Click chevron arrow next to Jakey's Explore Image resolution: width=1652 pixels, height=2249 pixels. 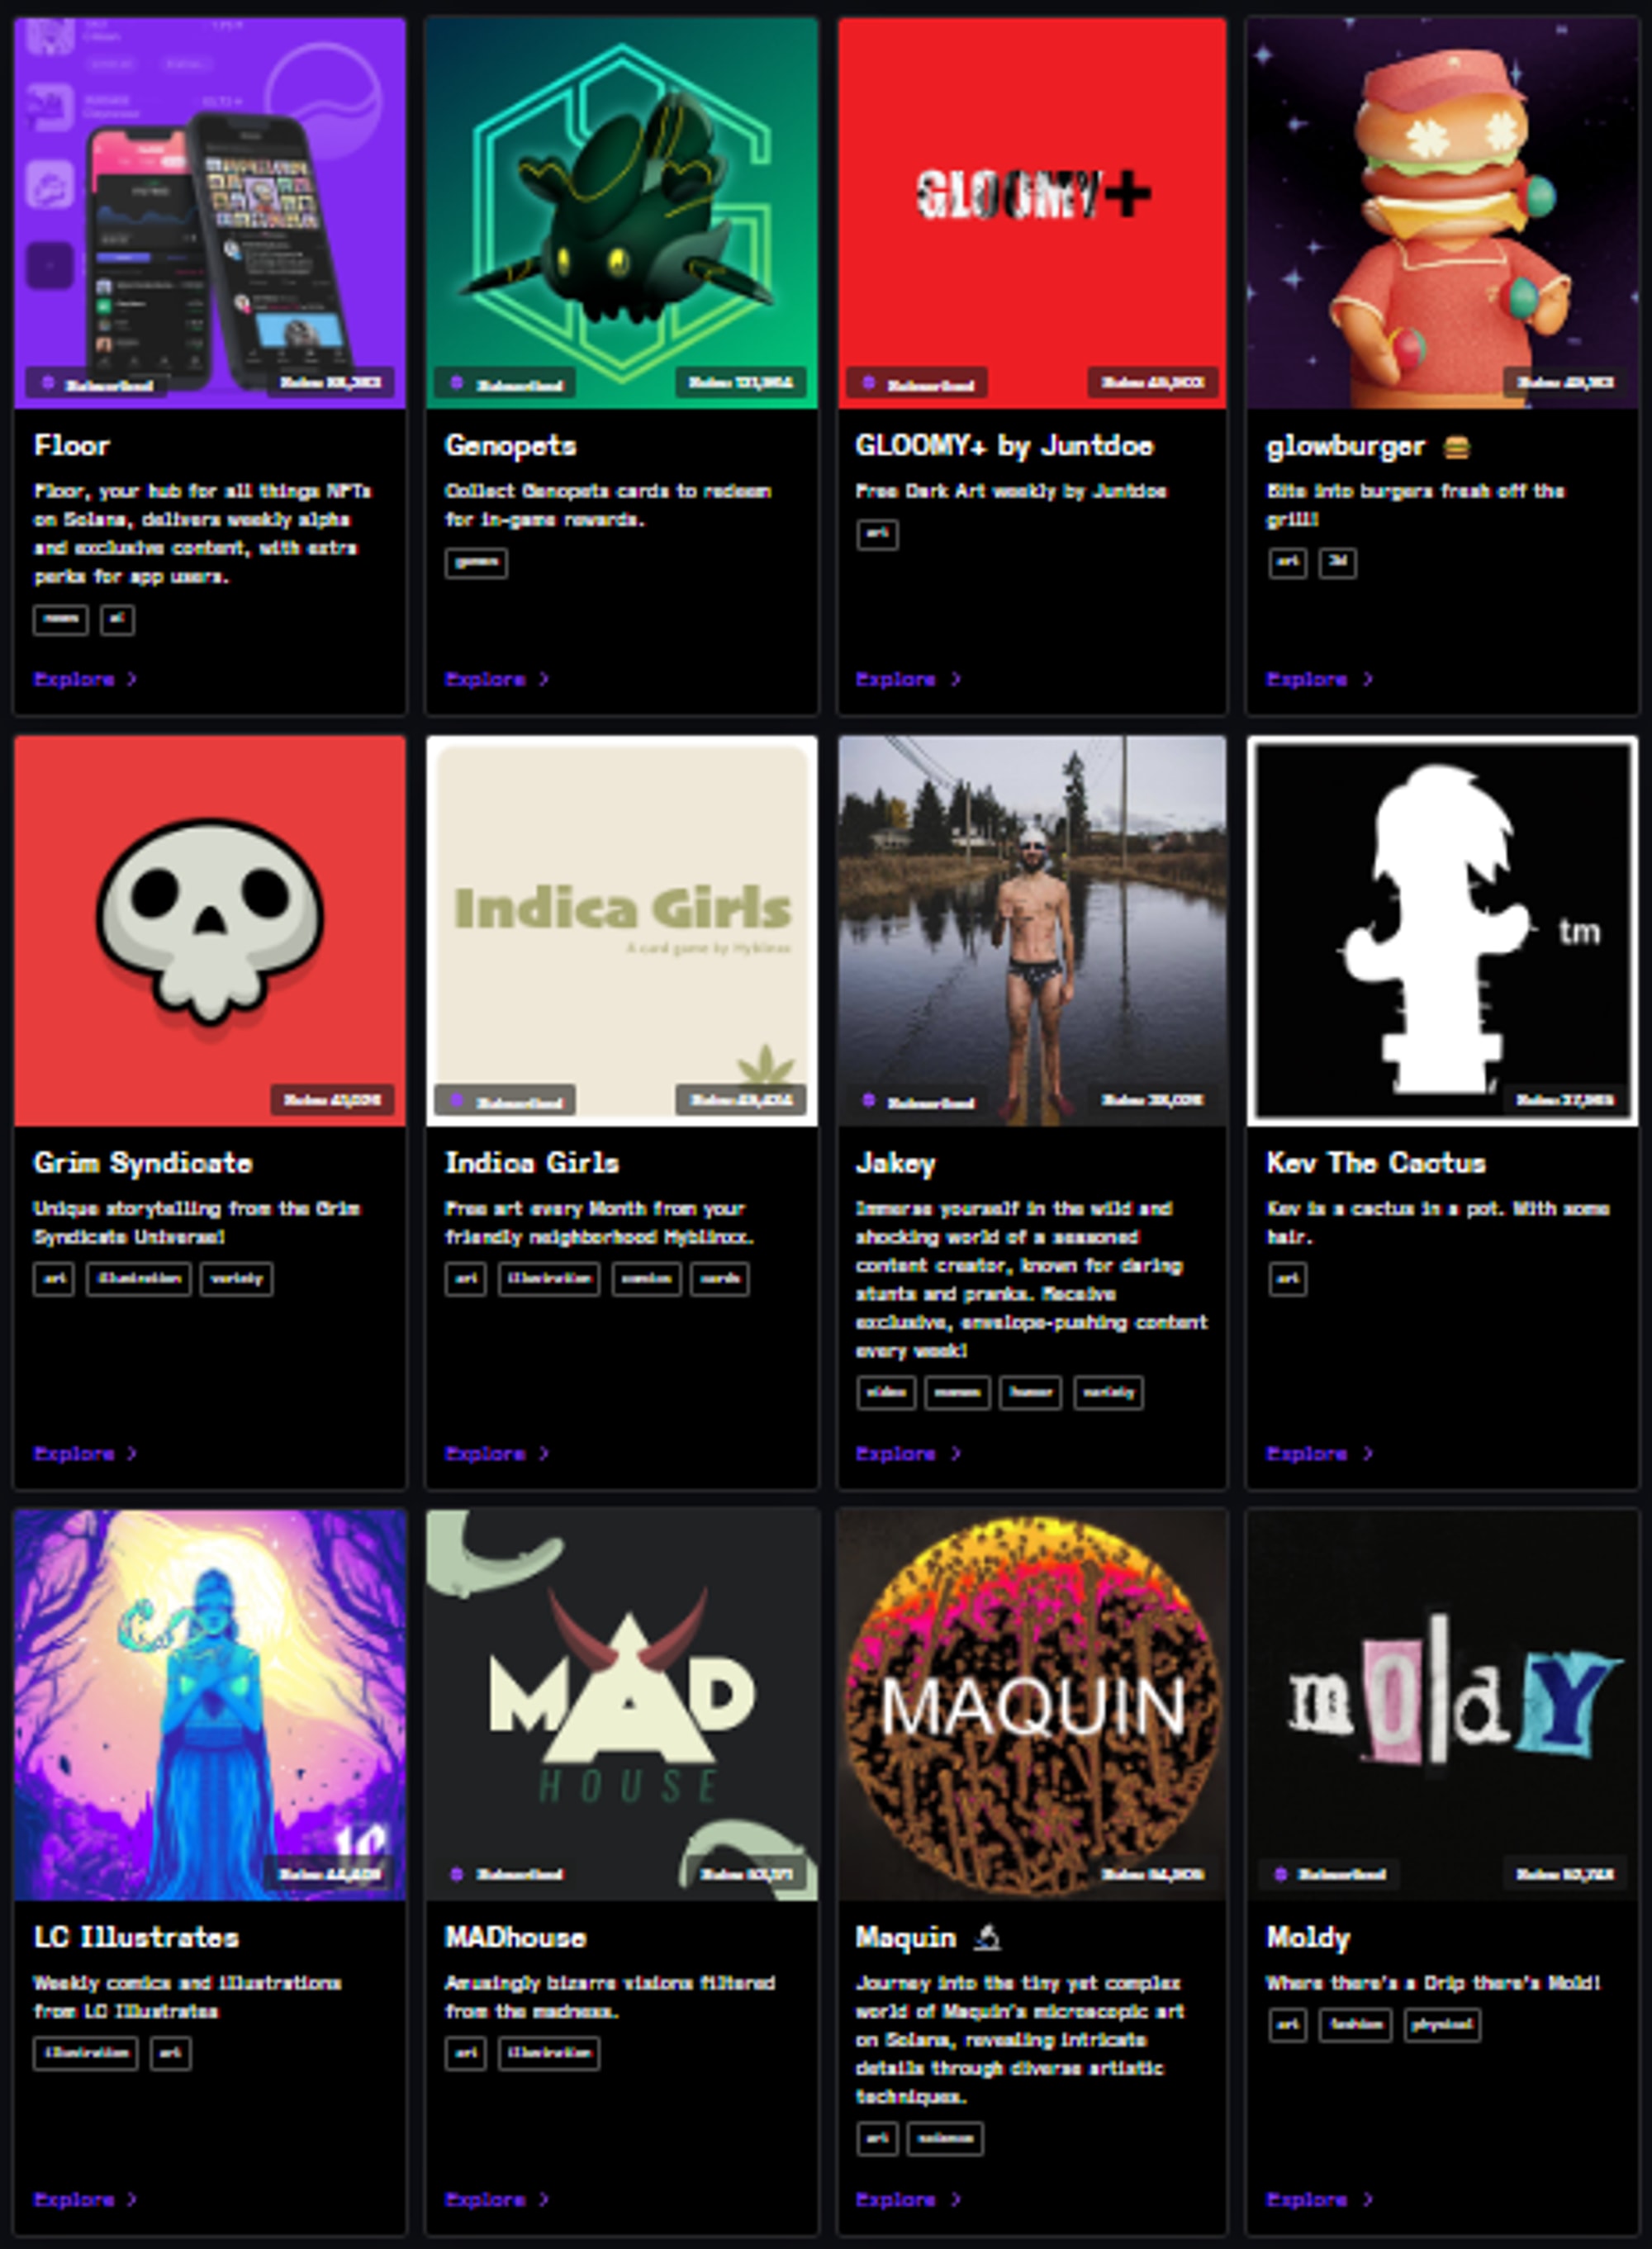tap(956, 1453)
